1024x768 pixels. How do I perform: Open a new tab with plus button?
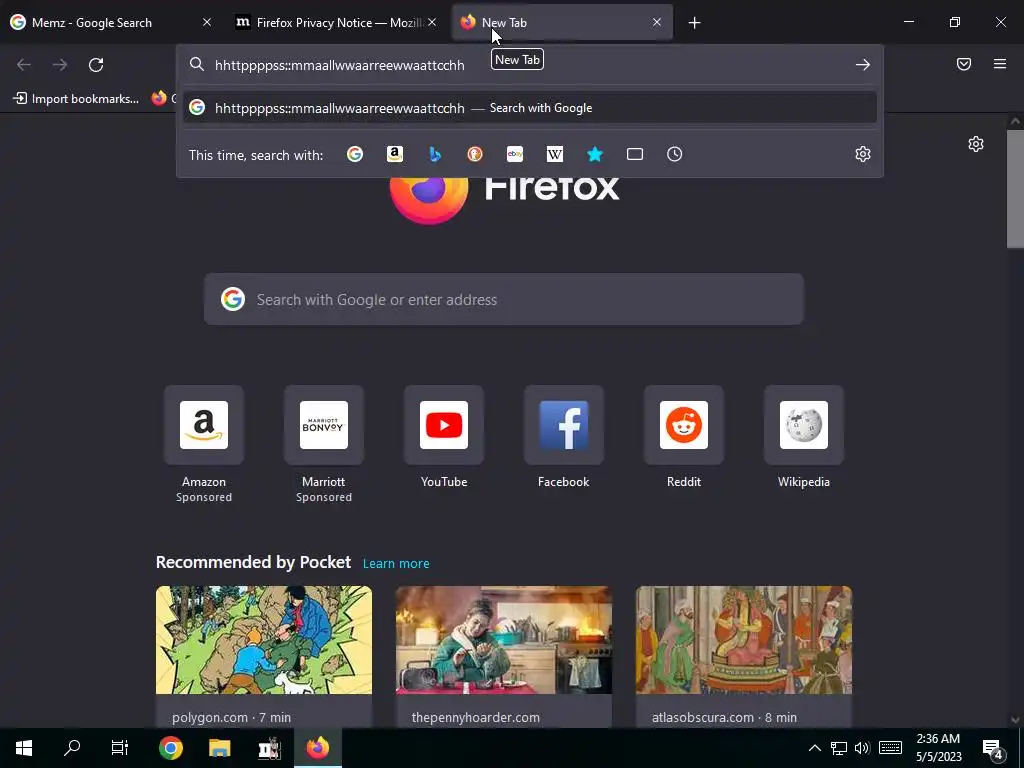point(694,23)
